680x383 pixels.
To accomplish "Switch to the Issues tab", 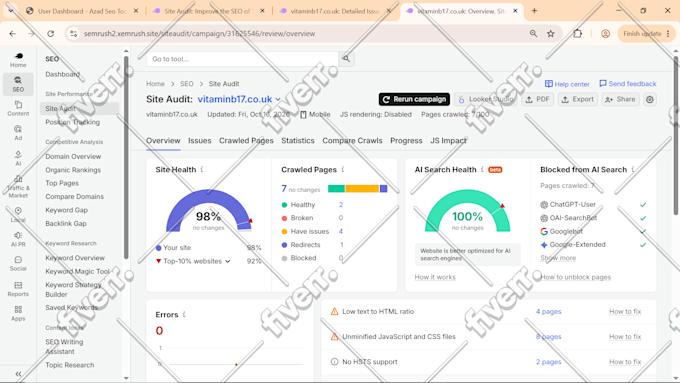I will click(x=199, y=141).
